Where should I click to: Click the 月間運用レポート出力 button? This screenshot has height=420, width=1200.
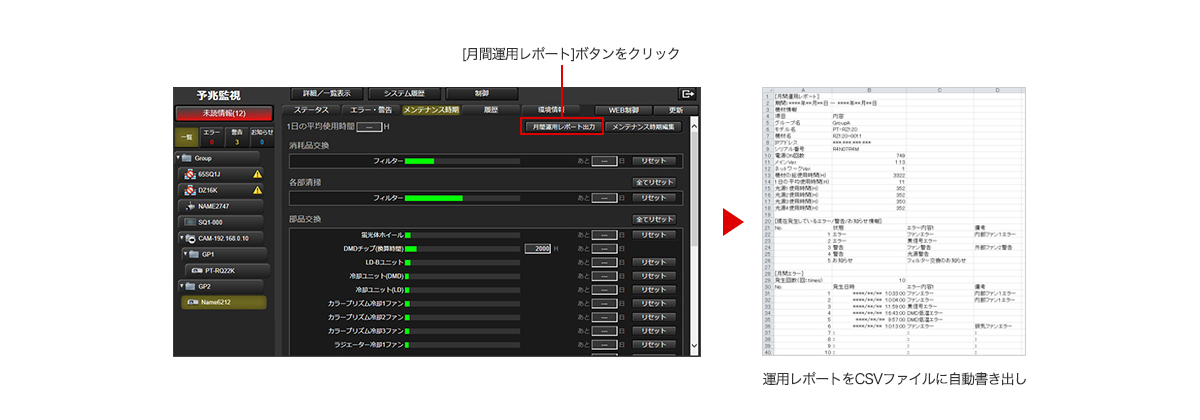click(562, 127)
